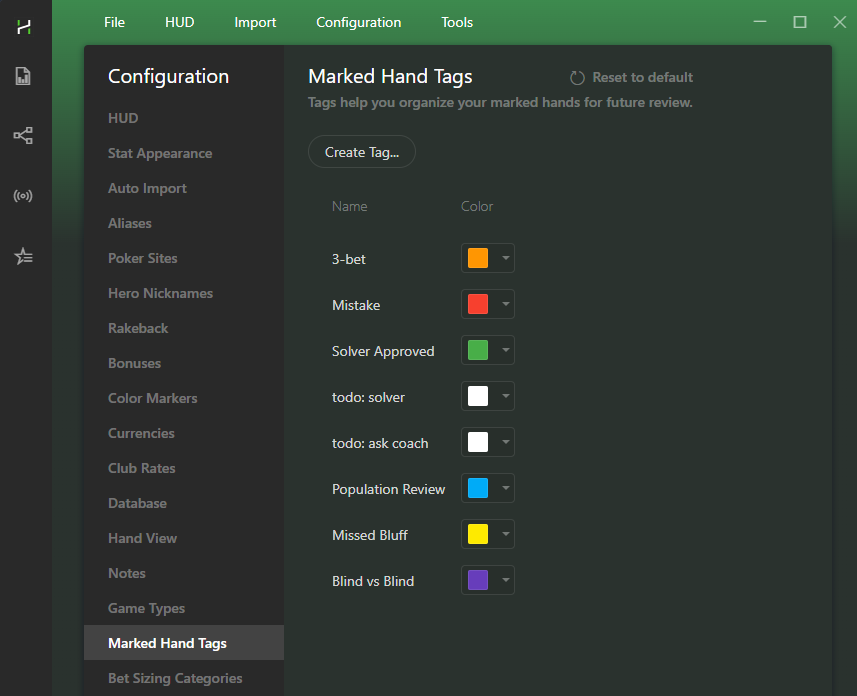The image size is (857, 696).
Task: Select the todo: solver tag name
Action: [x=368, y=397]
